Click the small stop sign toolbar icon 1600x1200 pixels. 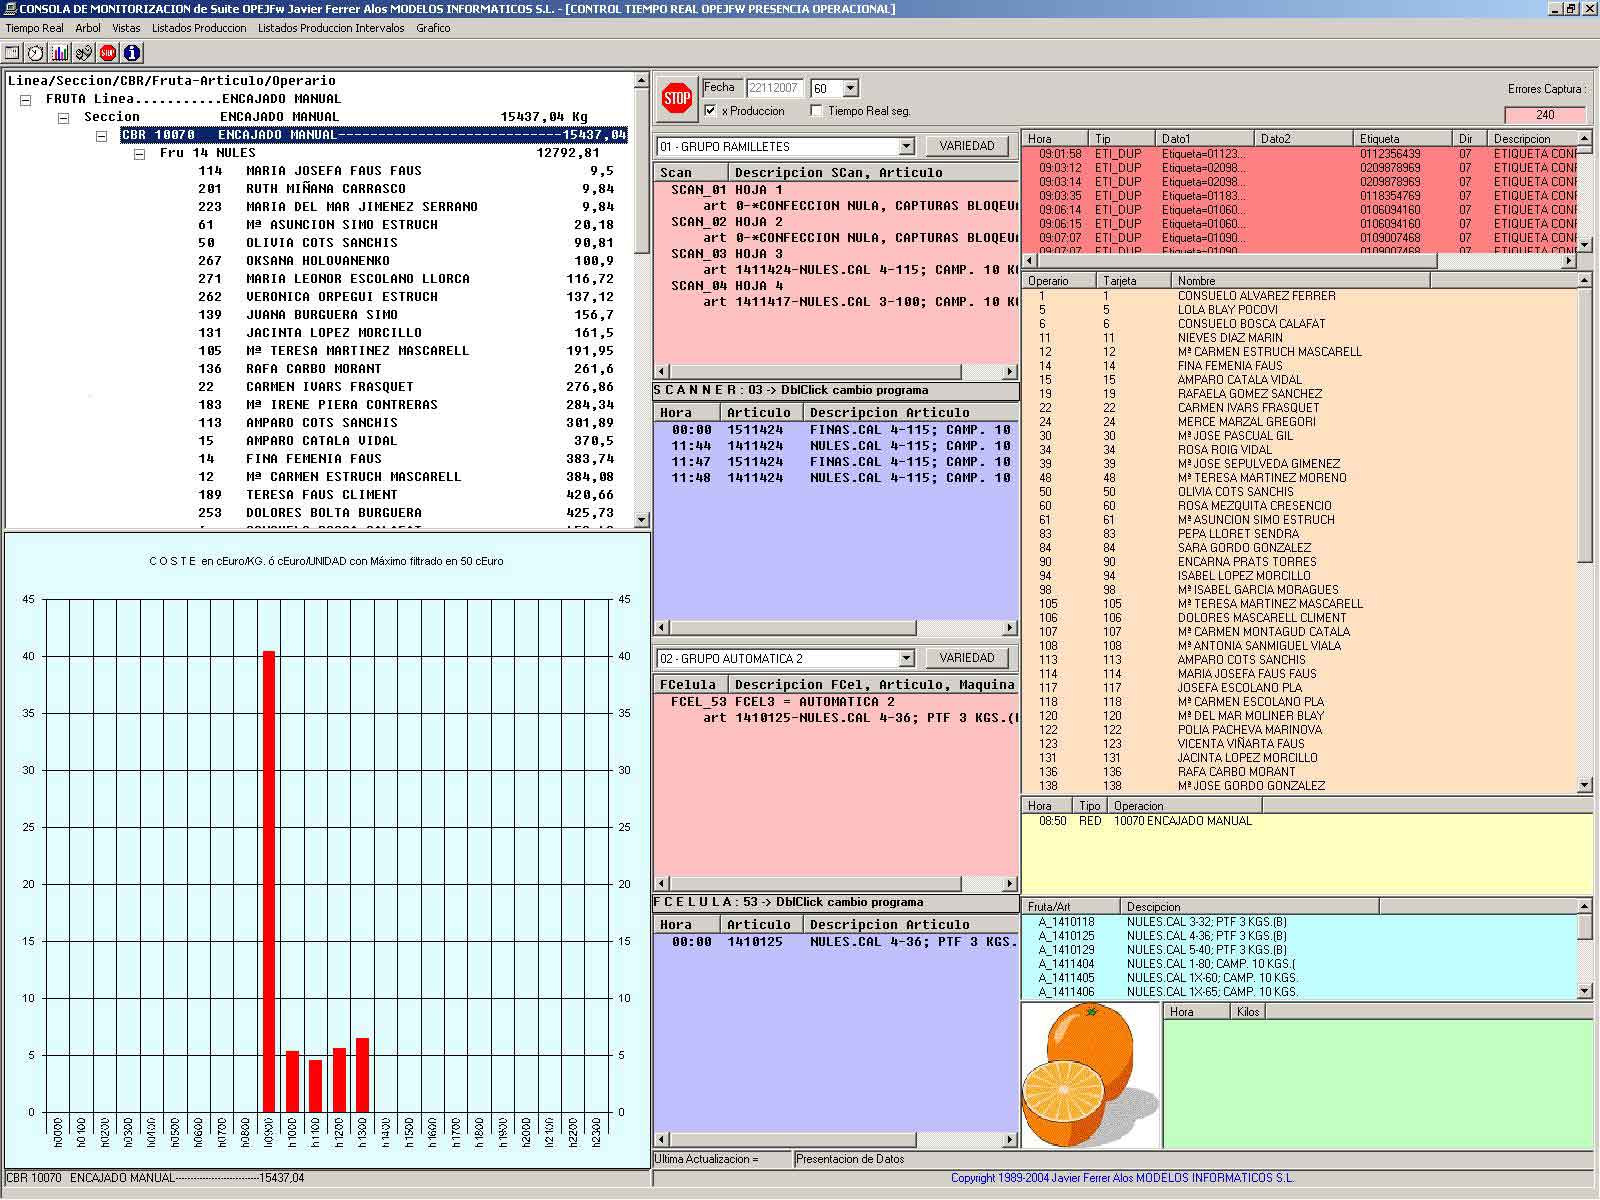pos(108,53)
